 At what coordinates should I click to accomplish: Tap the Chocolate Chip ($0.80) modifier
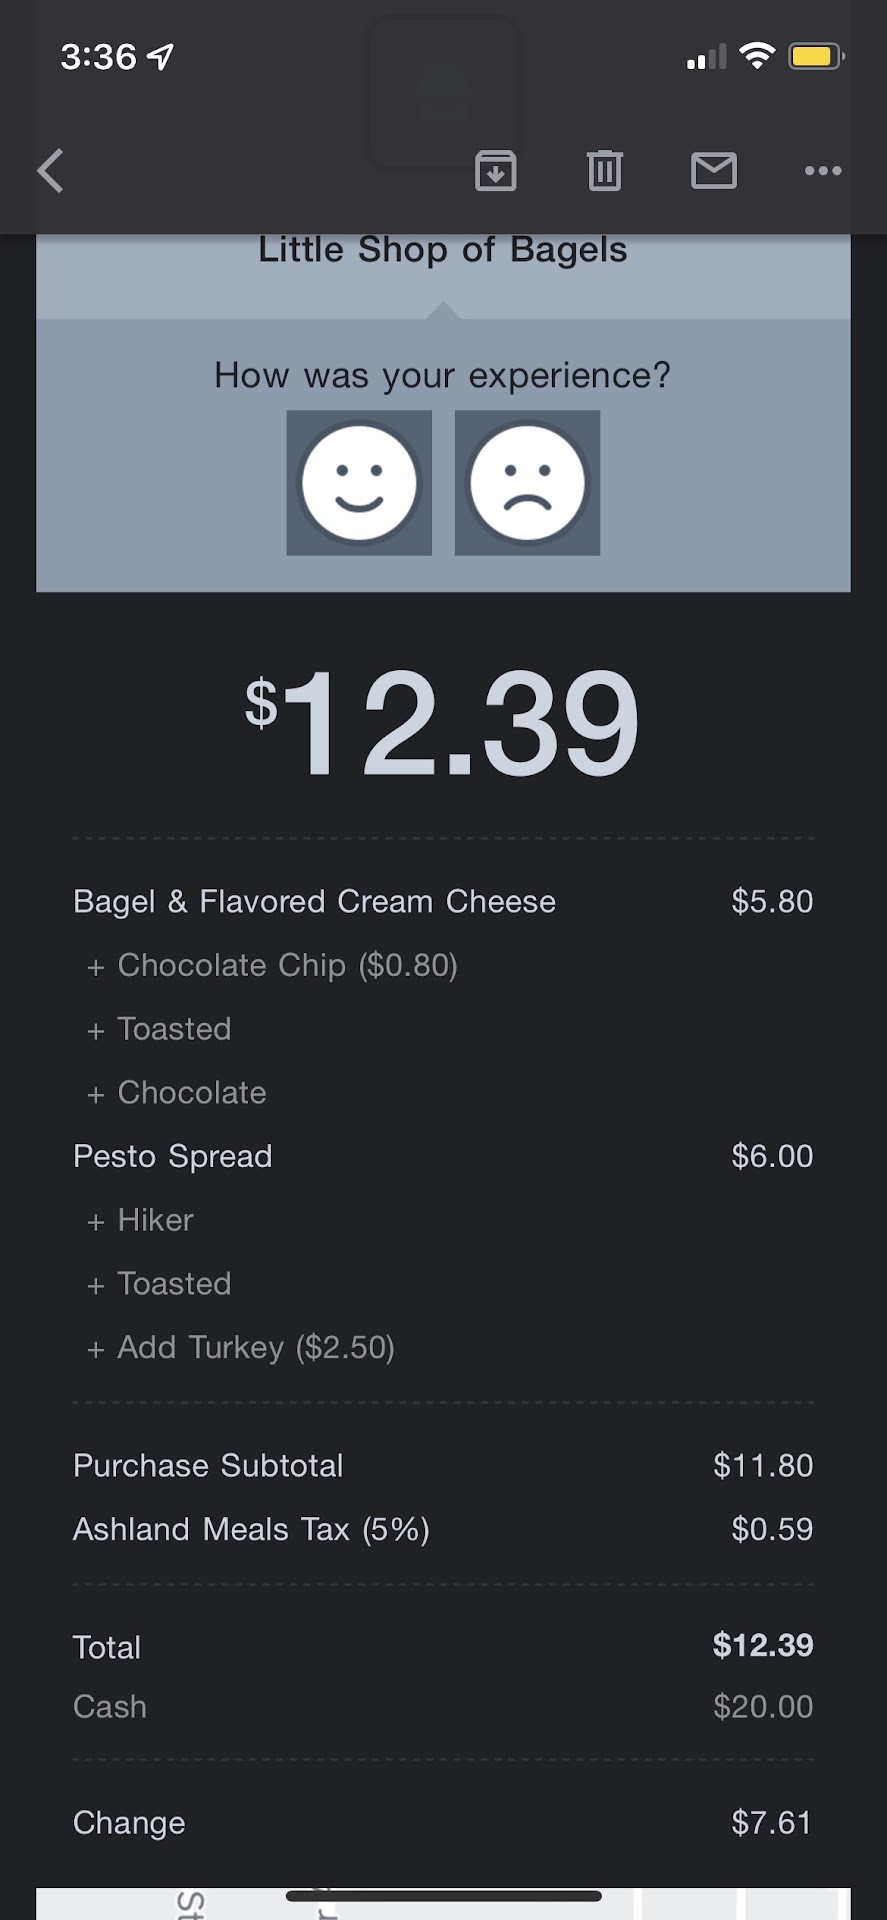point(287,966)
